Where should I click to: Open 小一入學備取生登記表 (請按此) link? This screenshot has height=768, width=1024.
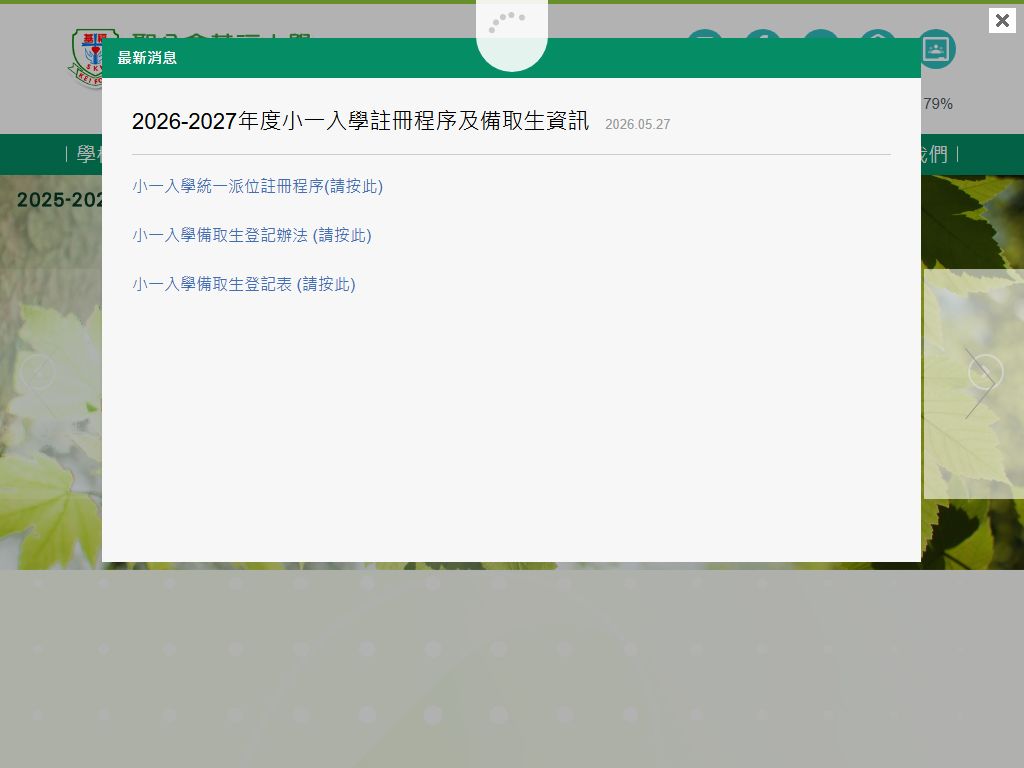(x=244, y=284)
